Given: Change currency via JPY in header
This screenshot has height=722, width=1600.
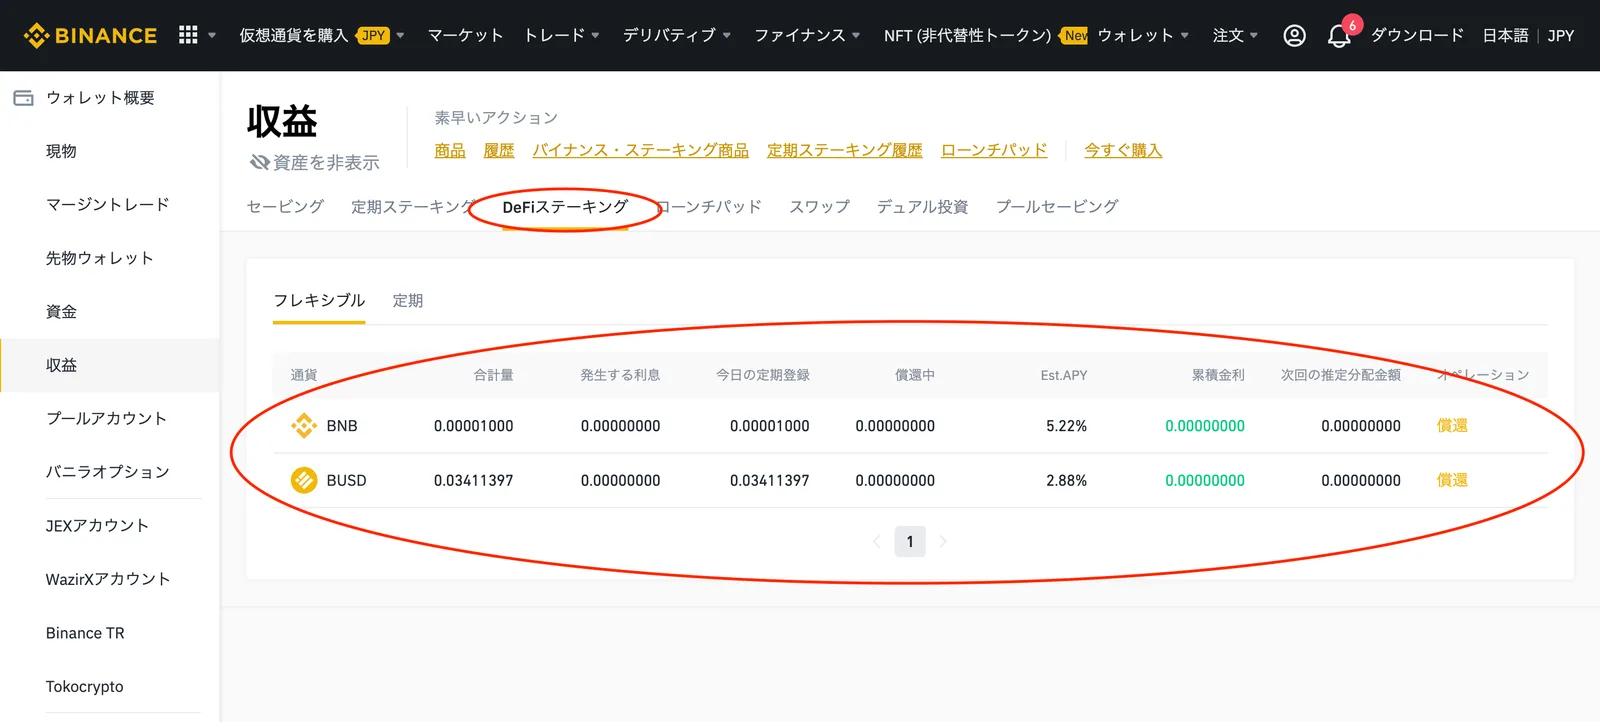Looking at the screenshot, I should [1561, 35].
